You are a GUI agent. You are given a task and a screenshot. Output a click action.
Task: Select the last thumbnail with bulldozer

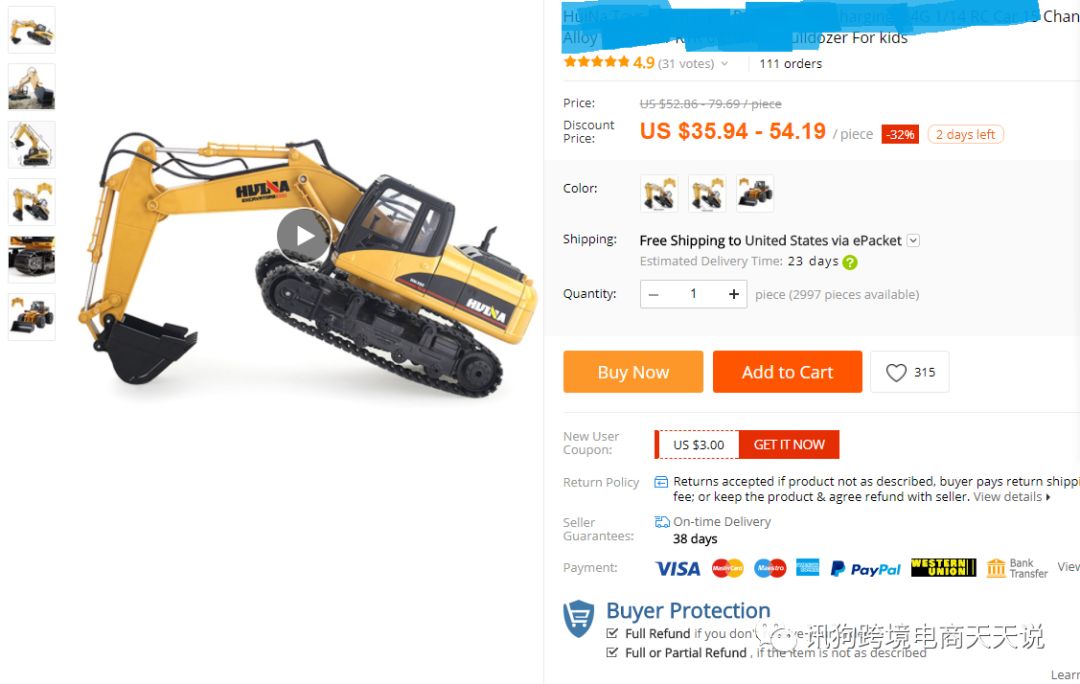(32, 317)
